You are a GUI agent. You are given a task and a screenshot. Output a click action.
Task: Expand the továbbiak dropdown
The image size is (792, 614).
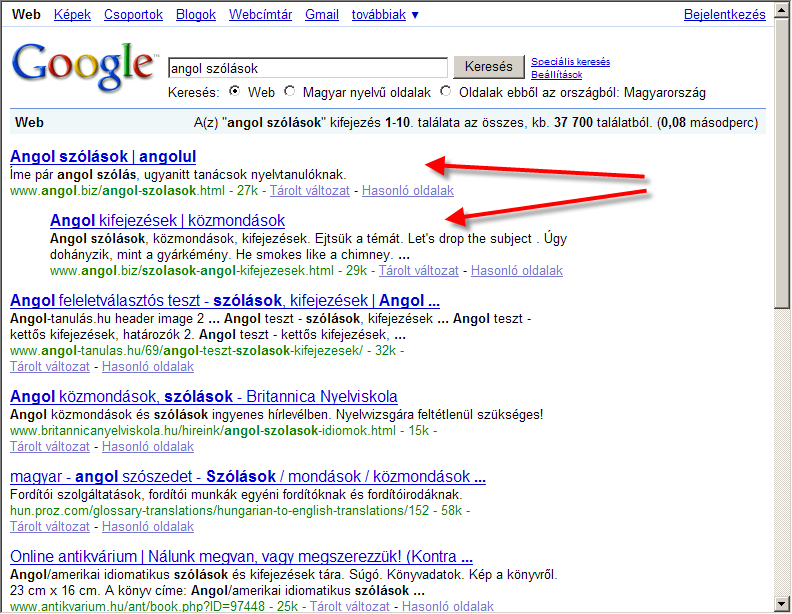click(x=385, y=15)
